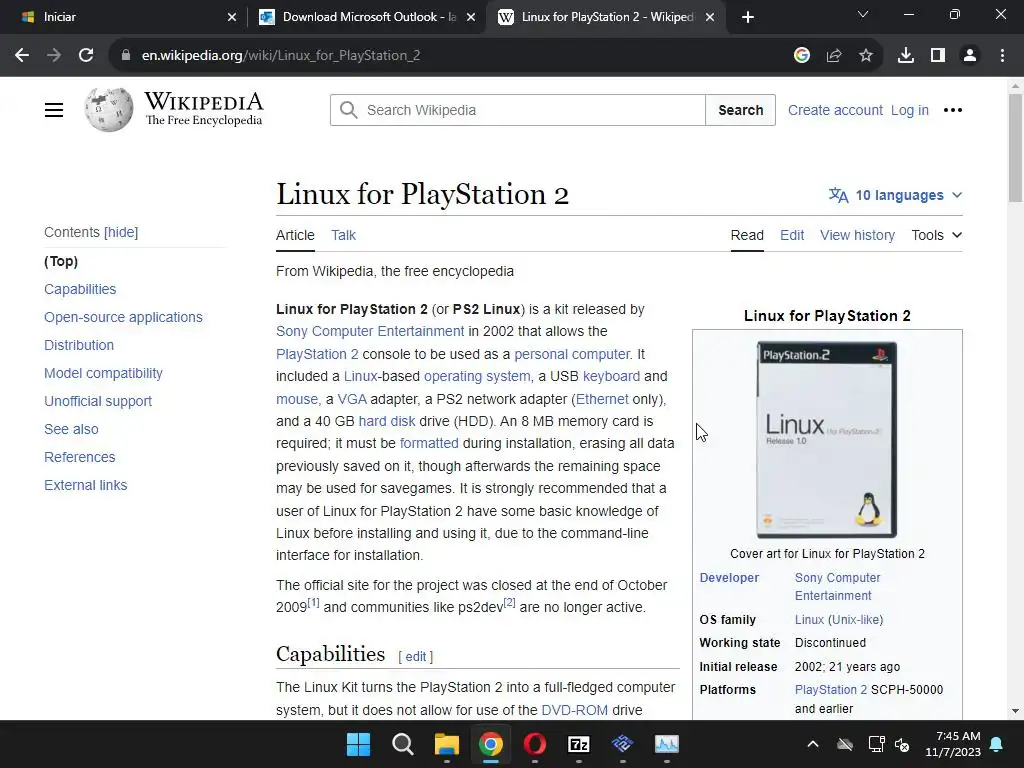The image size is (1024, 768).
Task: Open the Chrome profile icon
Action: 970,56
